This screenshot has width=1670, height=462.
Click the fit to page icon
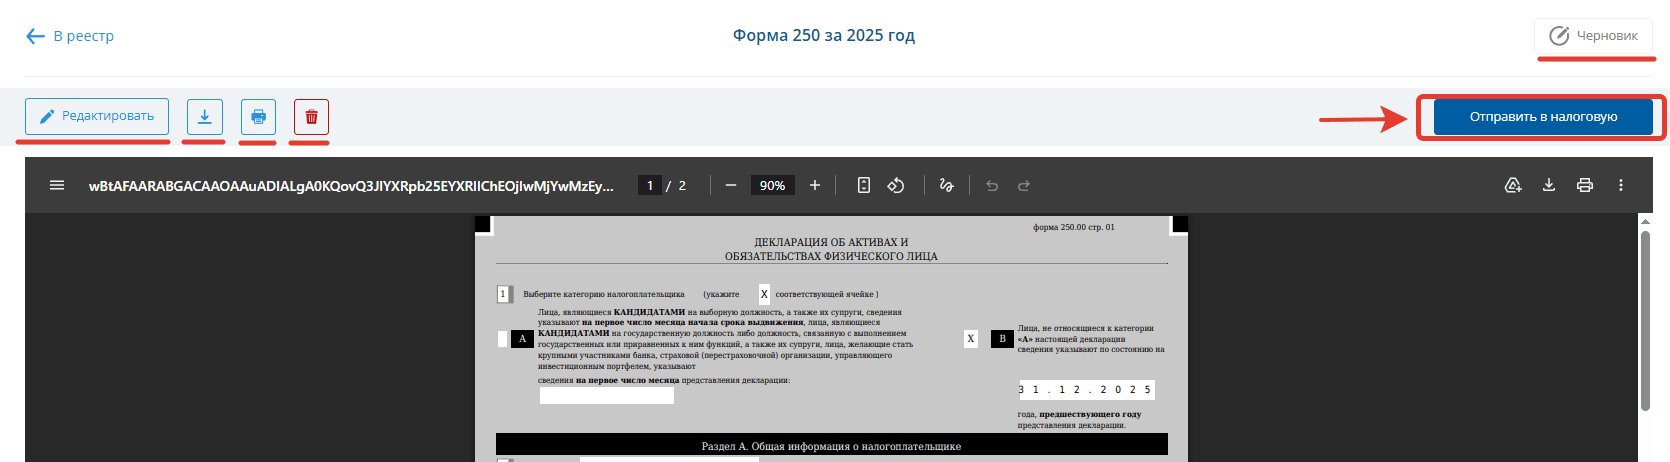864,185
